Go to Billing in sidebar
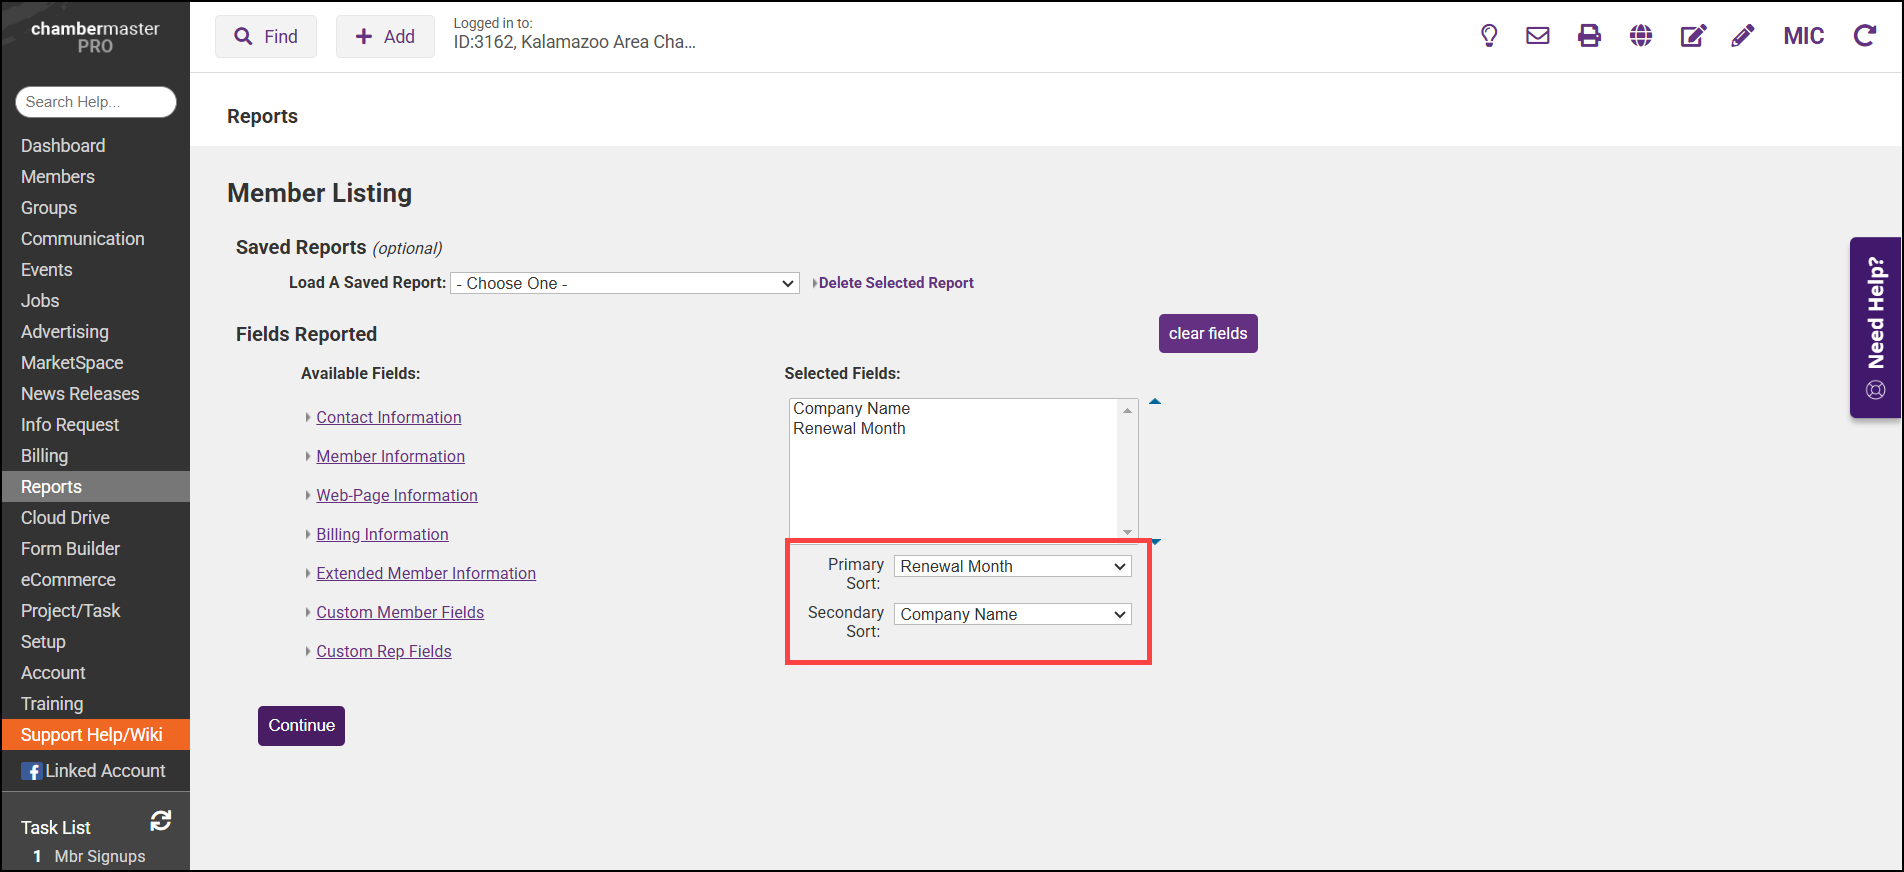 coord(45,456)
